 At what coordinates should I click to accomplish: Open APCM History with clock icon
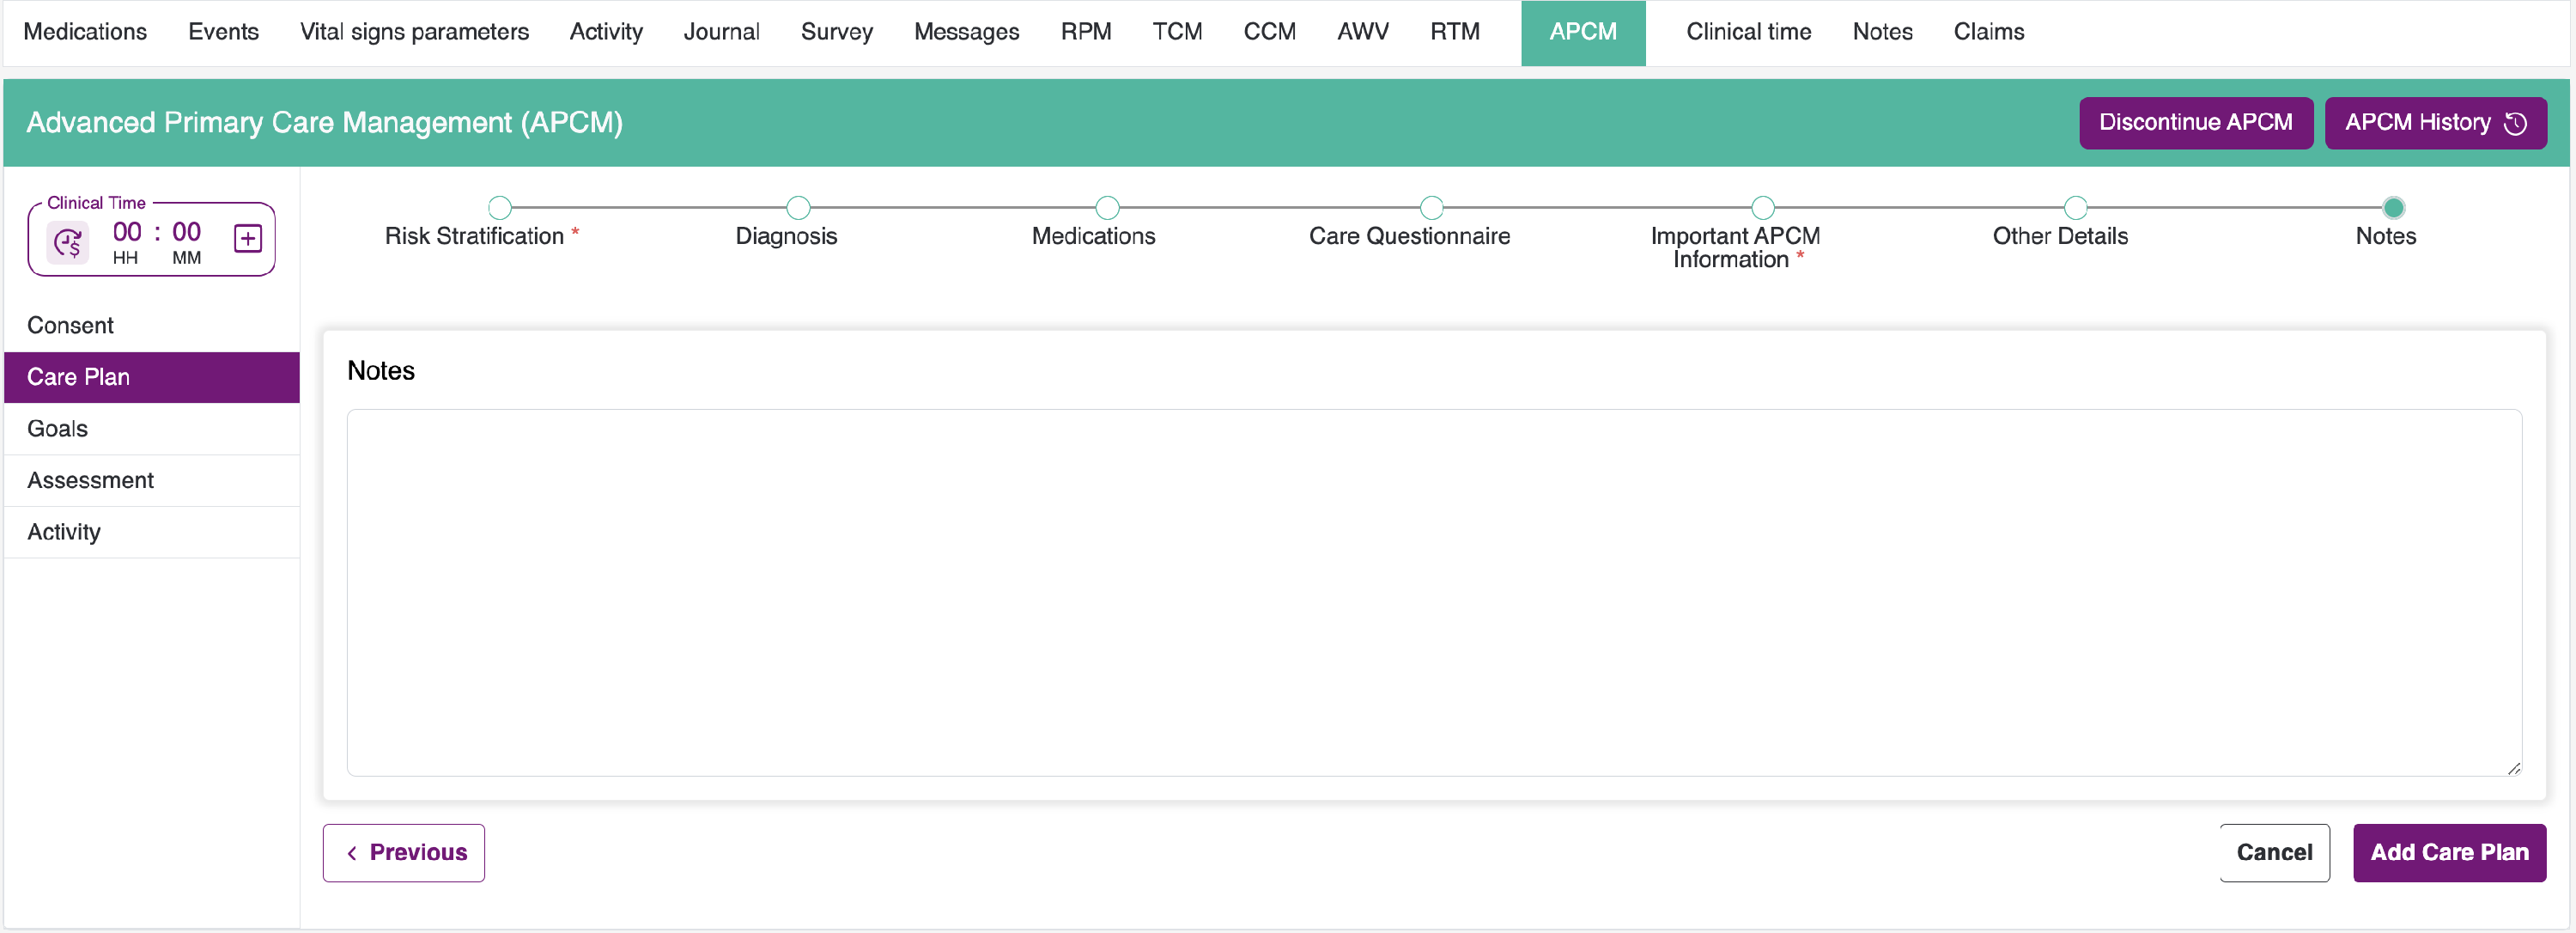coord(2434,123)
